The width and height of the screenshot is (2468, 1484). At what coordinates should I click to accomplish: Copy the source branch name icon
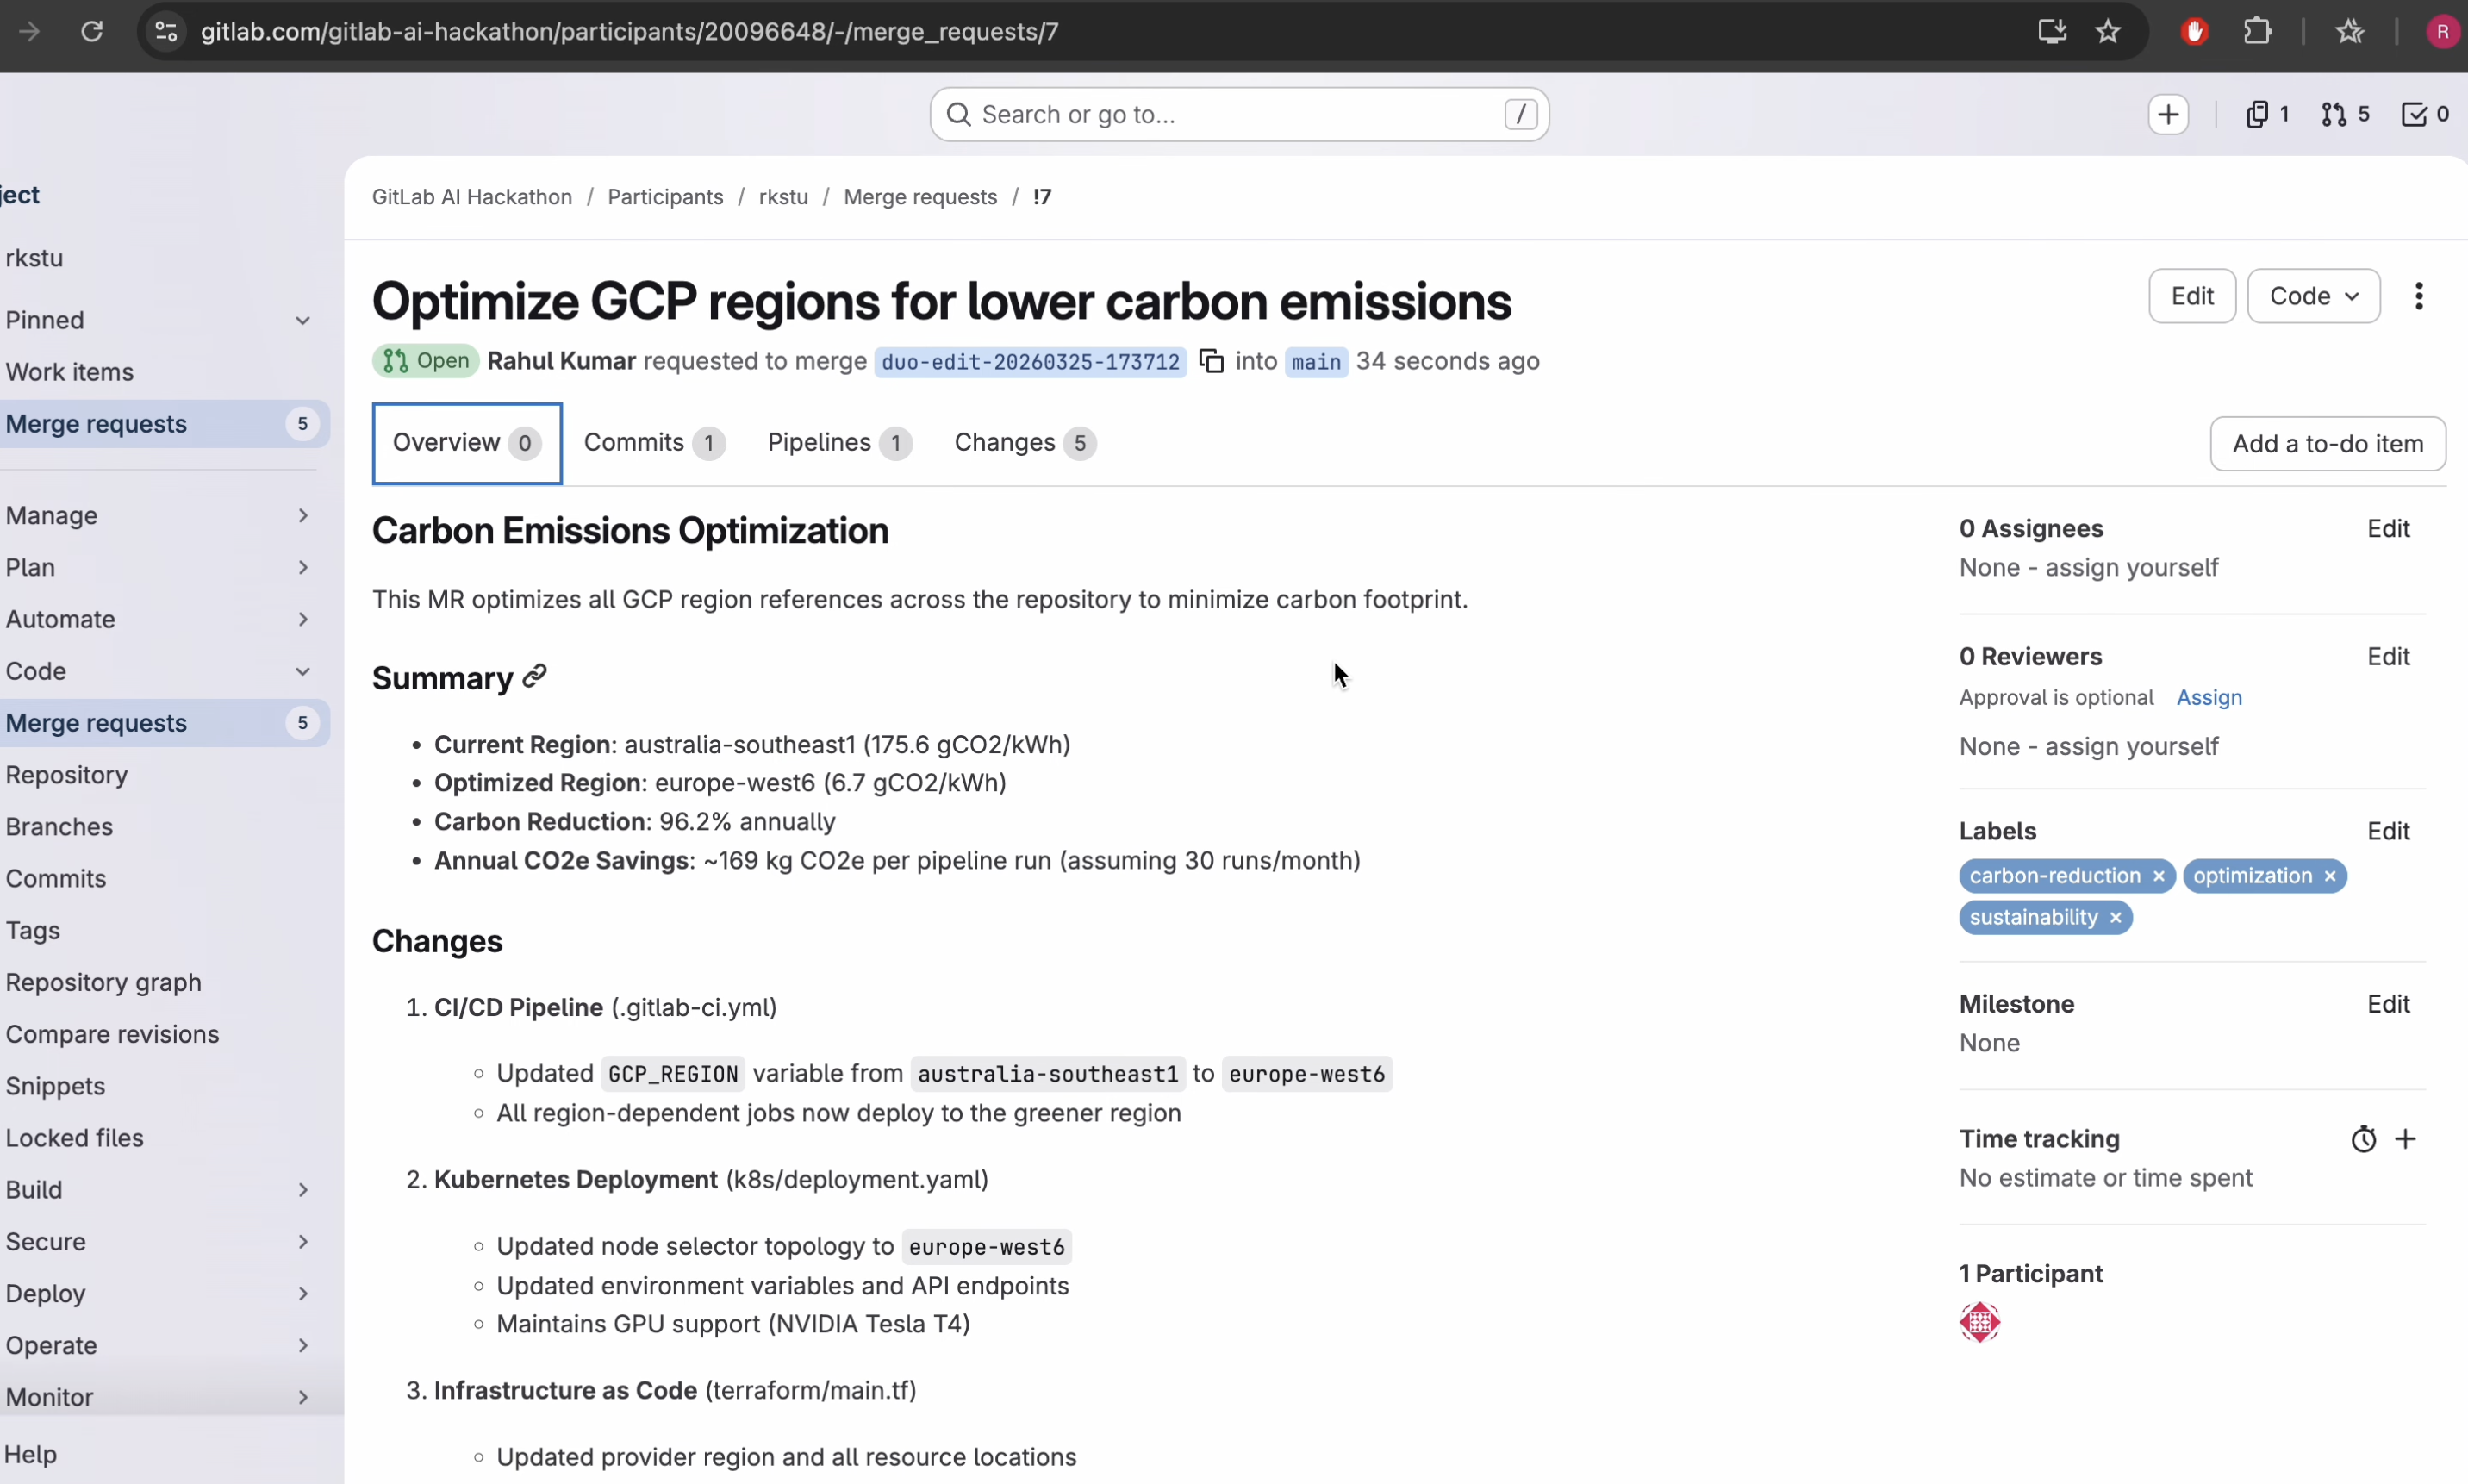(x=1211, y=361)
